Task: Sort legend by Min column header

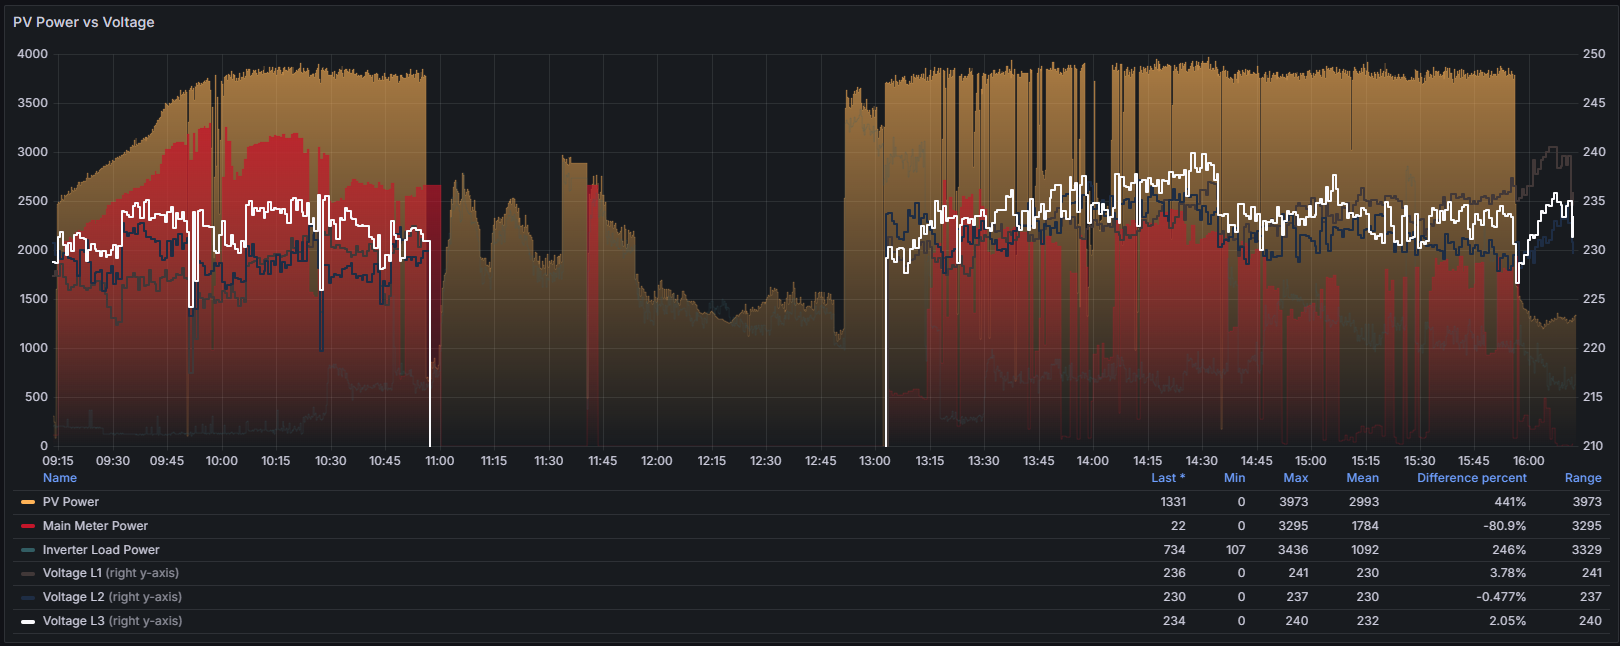Action: tap(1235, 478)
